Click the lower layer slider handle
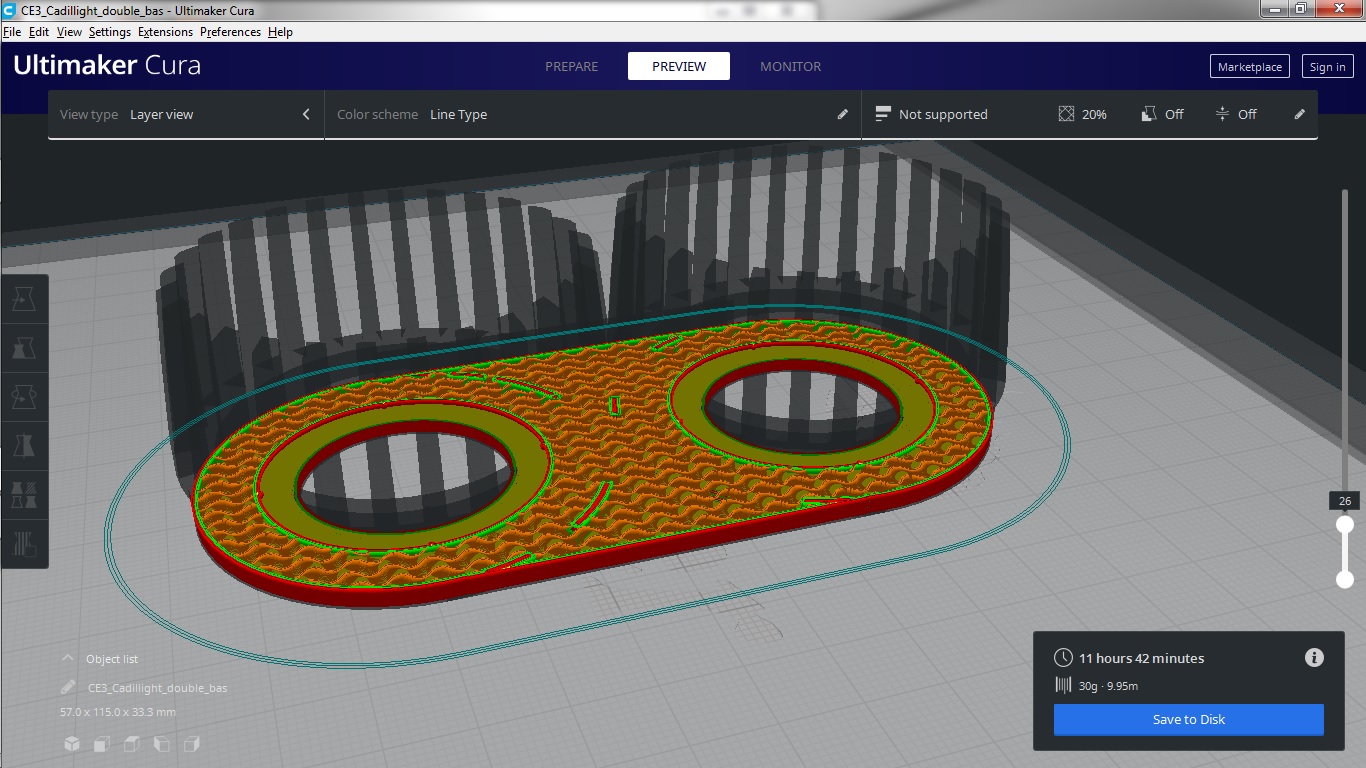The height and width of the screenshot is (768, 1366). click(1345, 579)
